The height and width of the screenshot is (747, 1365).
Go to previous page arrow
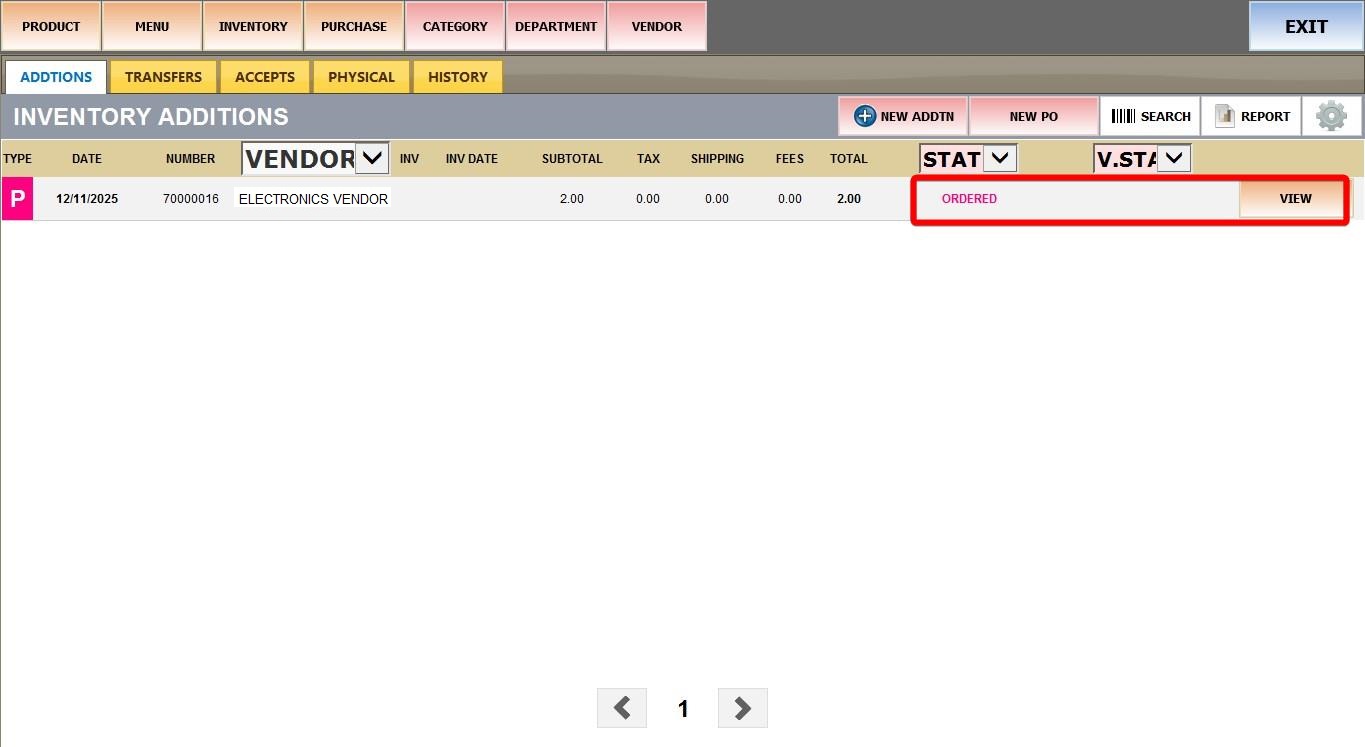(x=622, y=708)
